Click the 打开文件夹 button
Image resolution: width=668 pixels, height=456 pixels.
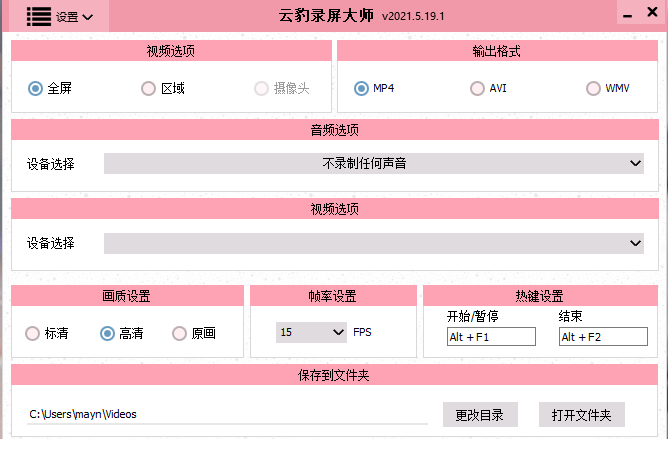pos(582,415)
